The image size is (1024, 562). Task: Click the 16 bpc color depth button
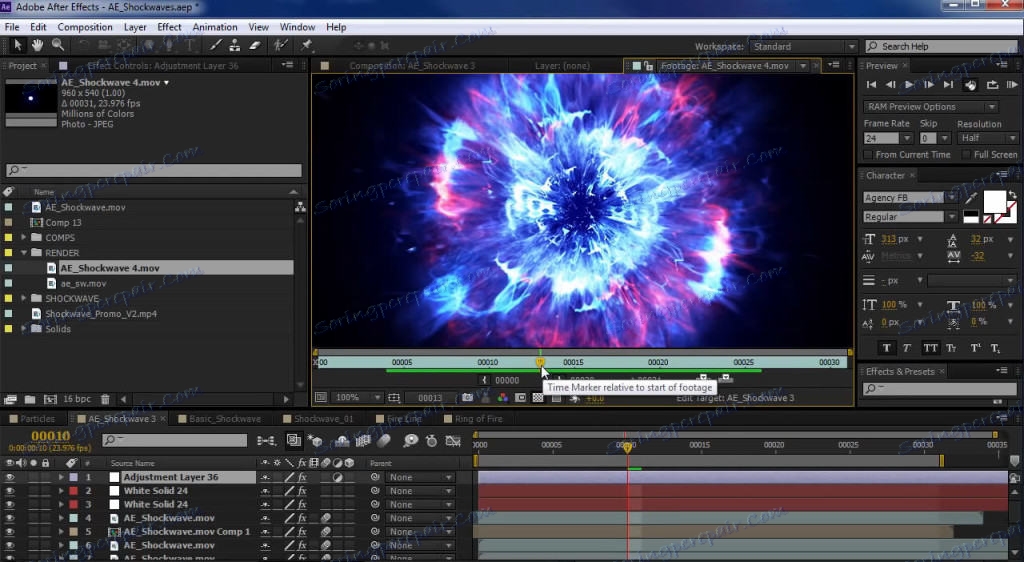pos(76,400)
